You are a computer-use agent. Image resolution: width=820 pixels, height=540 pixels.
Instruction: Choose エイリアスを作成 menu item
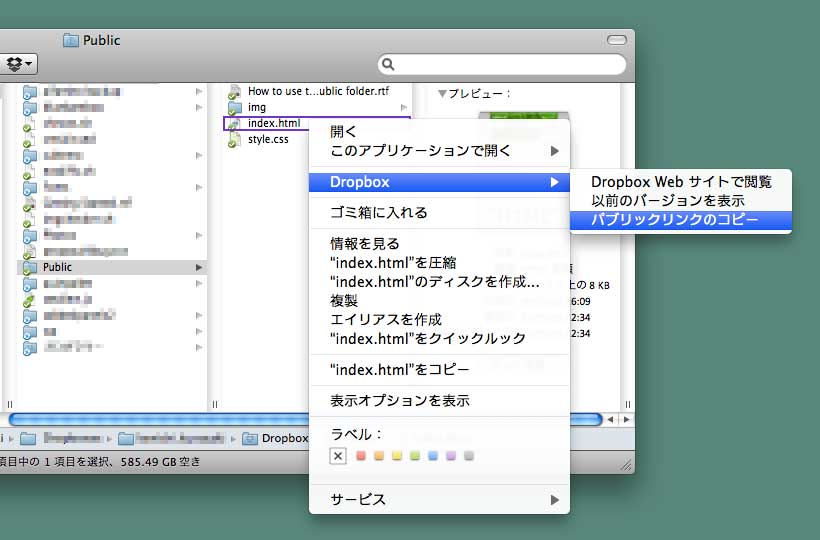[x=439, y=319]
